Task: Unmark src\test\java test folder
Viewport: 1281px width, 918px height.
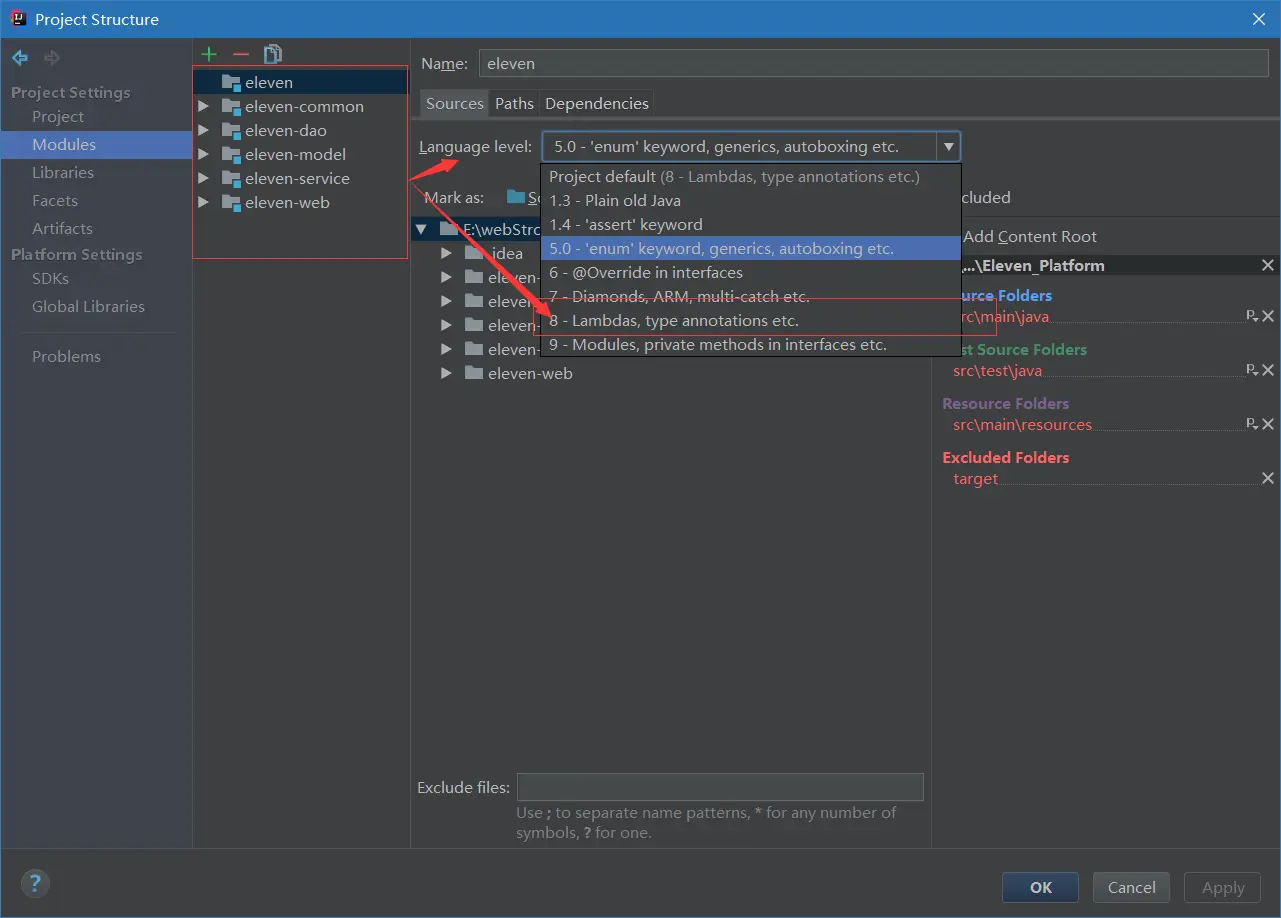Action: click(x=1268, y=370)
